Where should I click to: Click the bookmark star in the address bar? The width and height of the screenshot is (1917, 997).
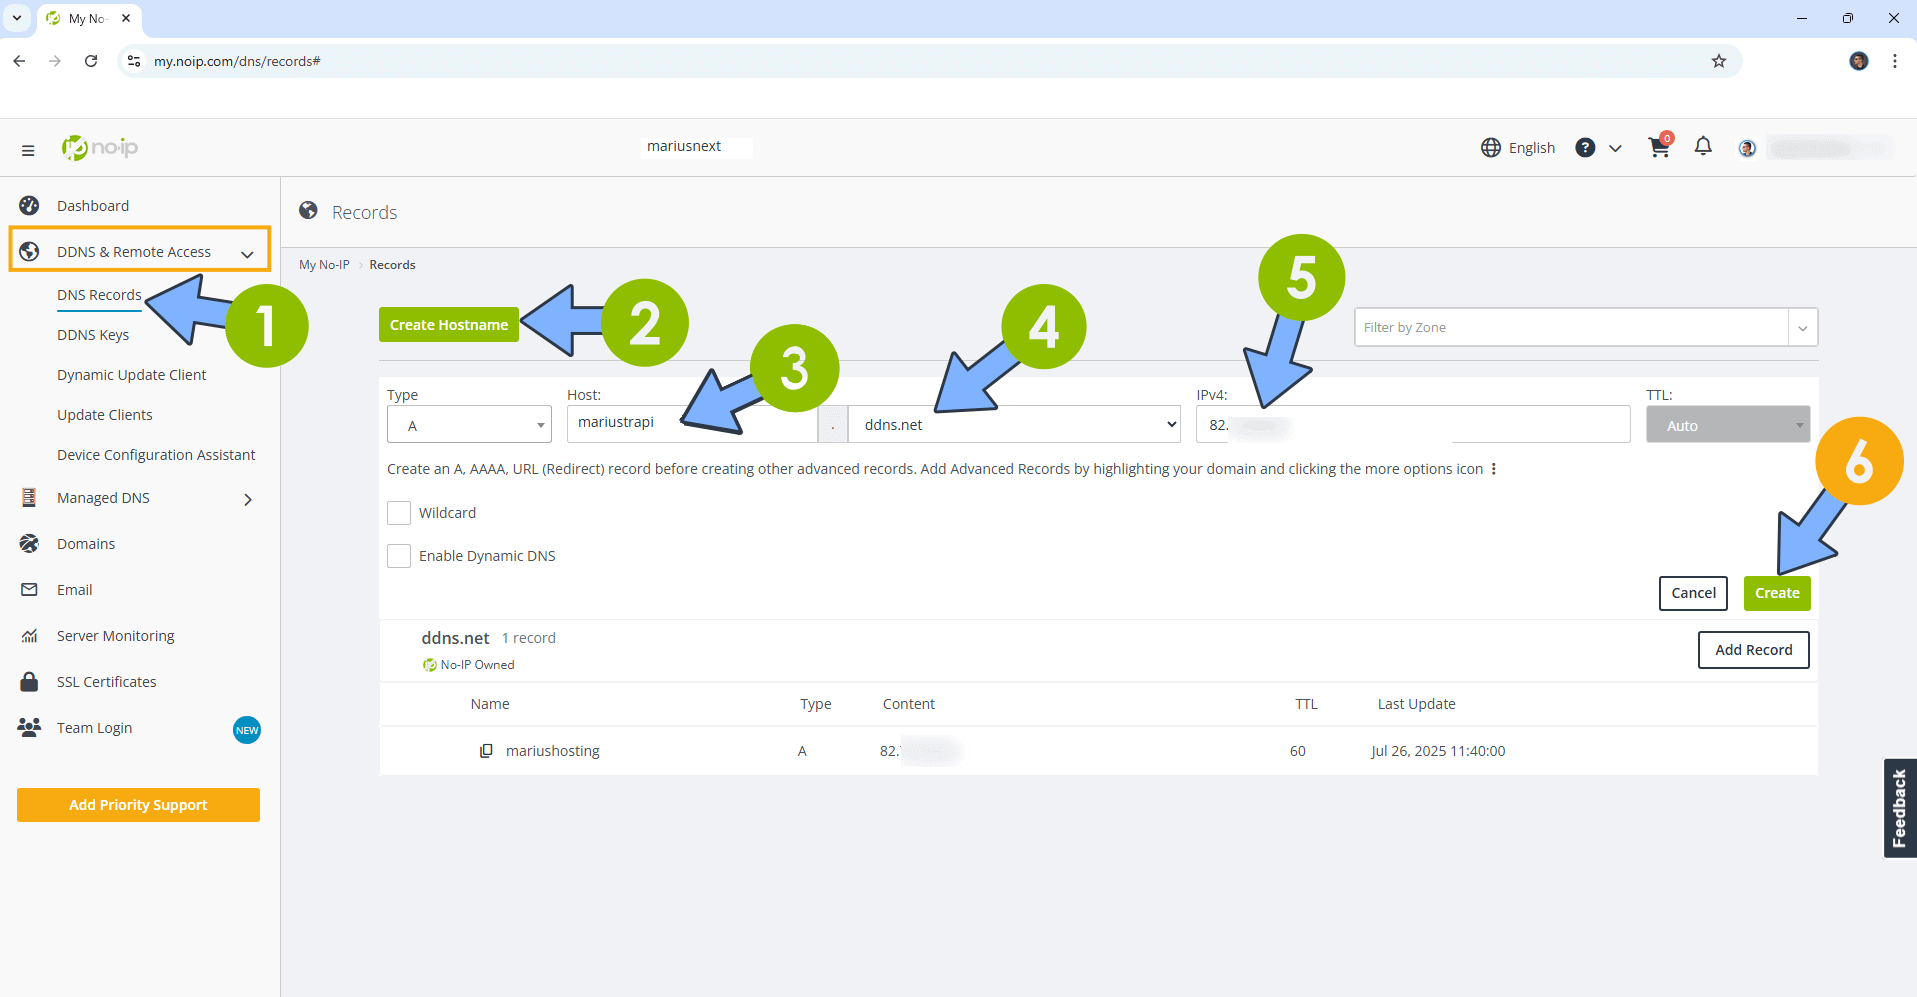click(x=1719, y=61)
